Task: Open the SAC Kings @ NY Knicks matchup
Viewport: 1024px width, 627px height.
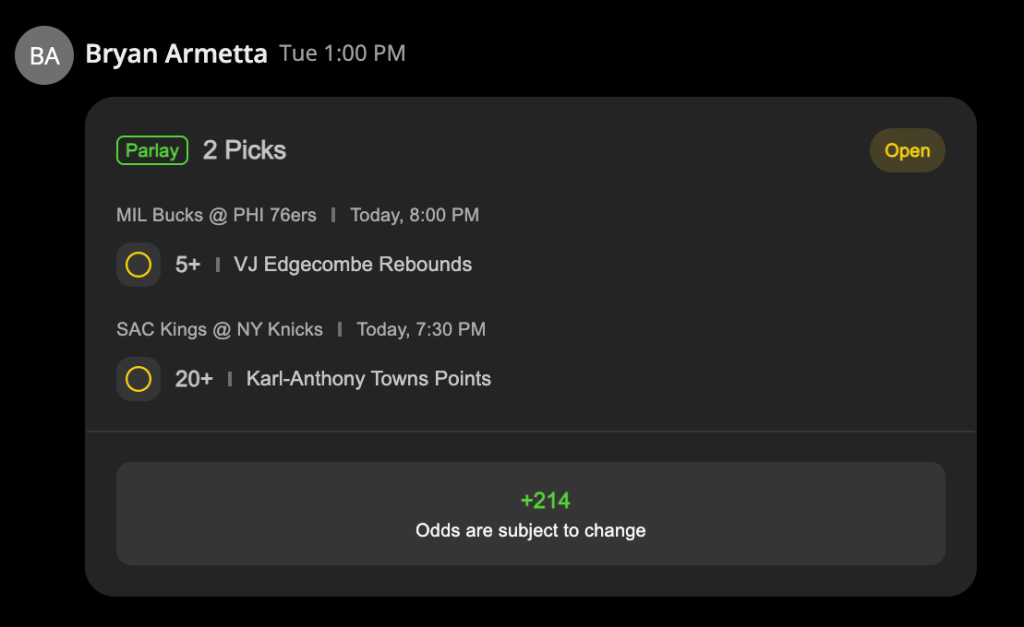Action: tap(219, 329)
